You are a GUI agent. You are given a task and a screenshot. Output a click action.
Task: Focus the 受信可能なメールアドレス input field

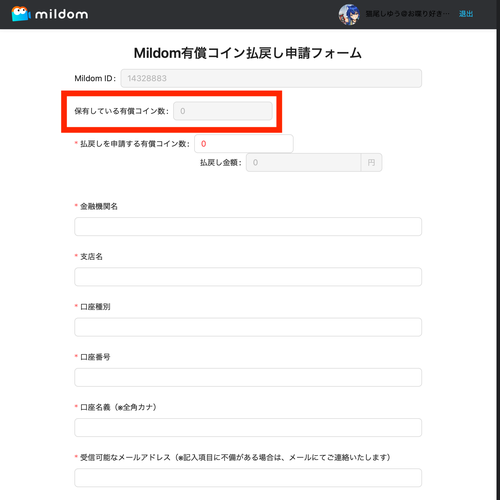pyautogui.click(x=248, y=478)
